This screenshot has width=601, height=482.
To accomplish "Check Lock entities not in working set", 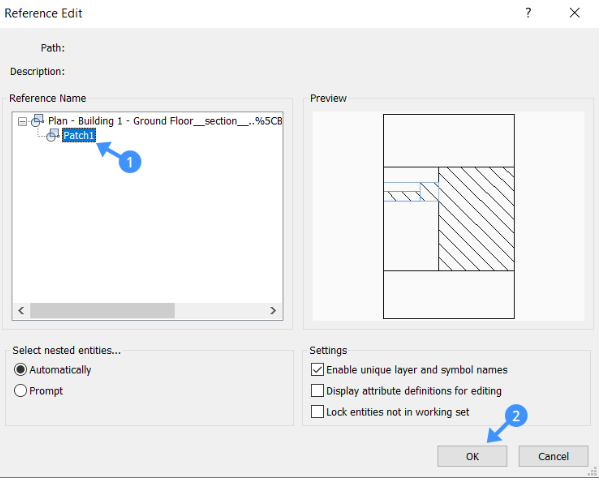I will tap(317, 412).
